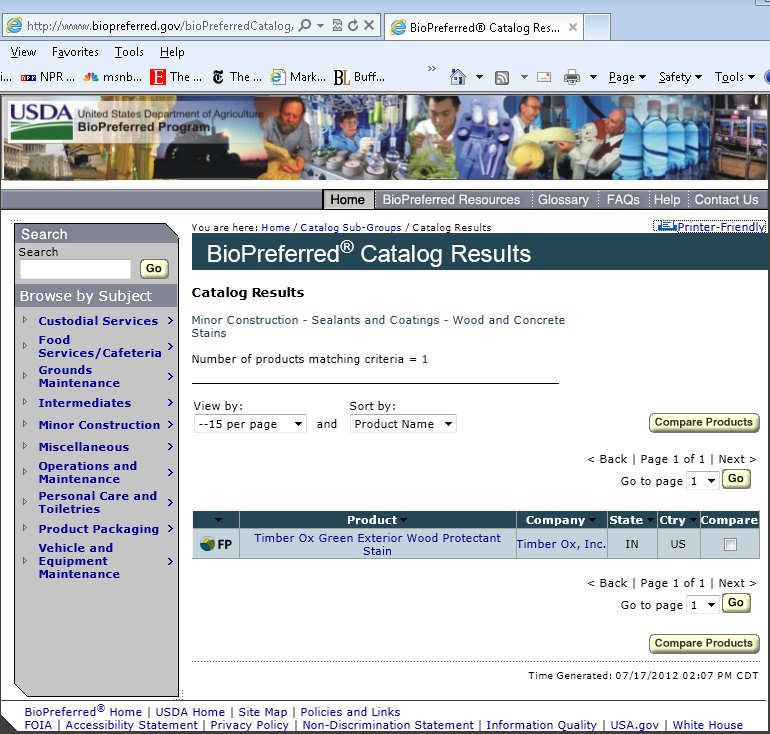Go to Catalog Sub-Groups breadcrumb
The width and height of the screenshot is (770, 734).
tap(351, 227)
